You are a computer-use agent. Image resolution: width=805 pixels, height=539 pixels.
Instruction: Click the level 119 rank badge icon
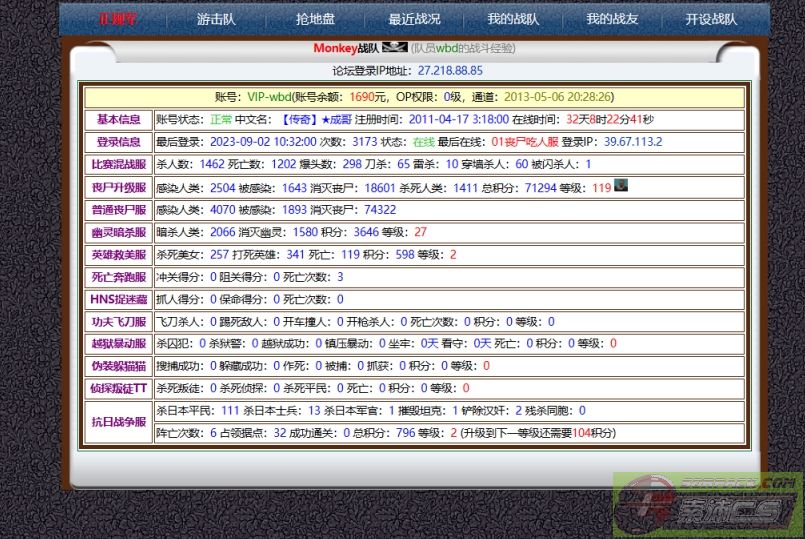(621, 185)
